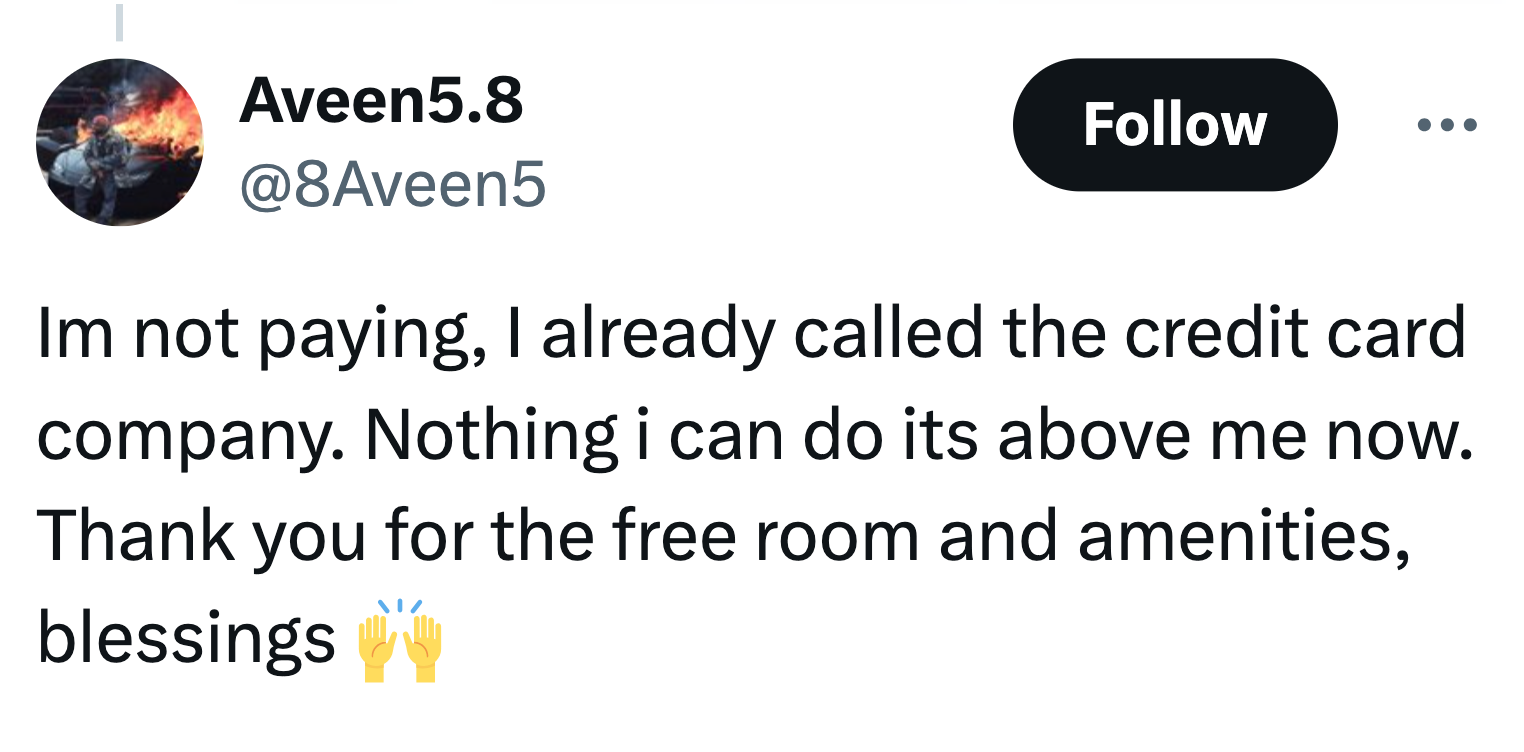Screen dimensions: 1524x752
Task: Click the raised hands emoji
Action: (399, 641)
